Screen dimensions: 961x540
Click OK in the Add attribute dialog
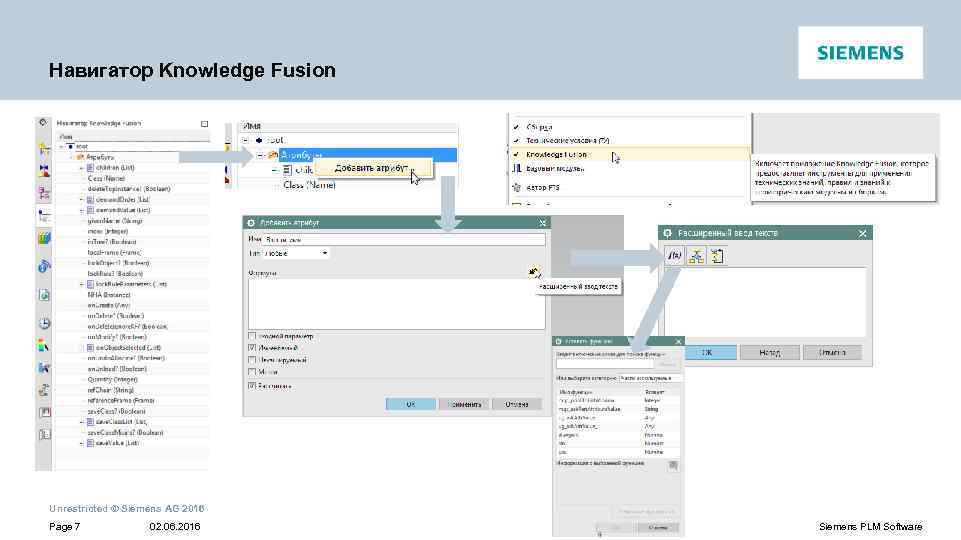pyautogui.click(x=411, y=404)
